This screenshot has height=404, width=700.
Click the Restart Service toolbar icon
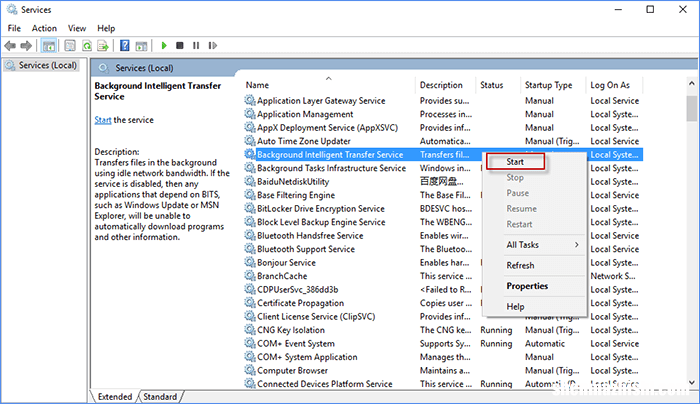(x=212, y=46)
